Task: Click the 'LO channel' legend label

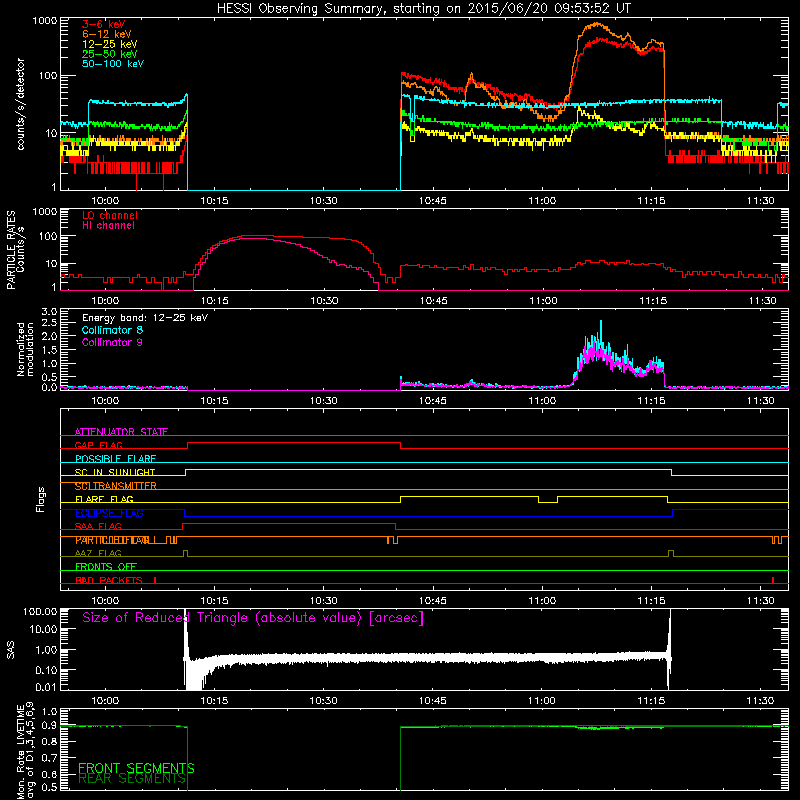Action: pyautogui.click(x=110, y=215)
